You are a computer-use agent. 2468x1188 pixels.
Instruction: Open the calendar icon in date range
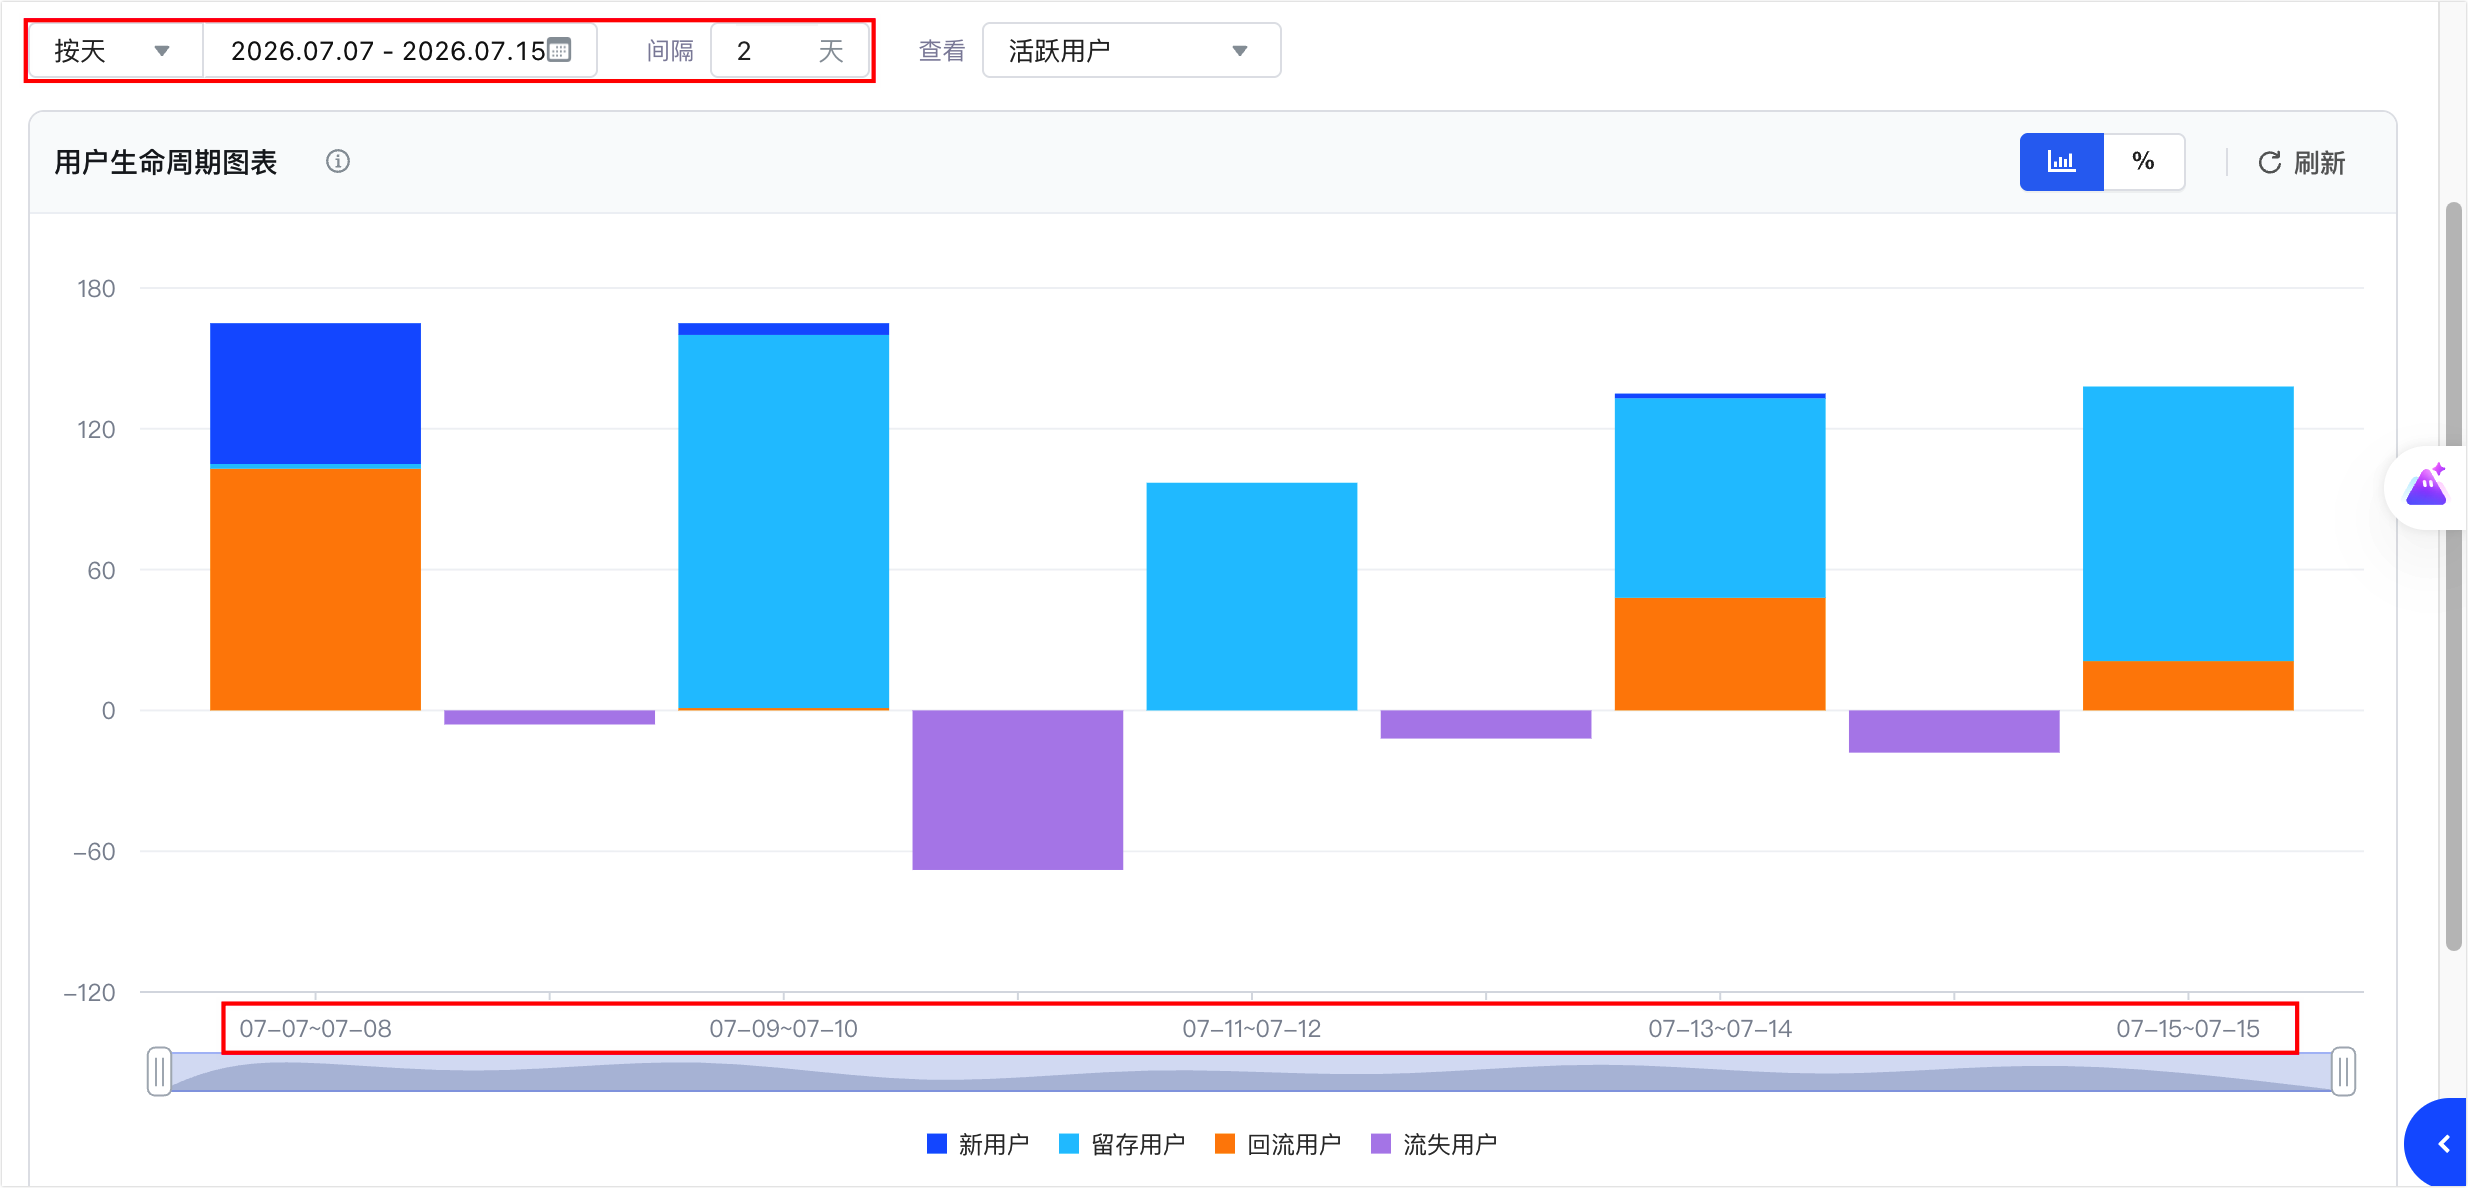coord(559,50)
